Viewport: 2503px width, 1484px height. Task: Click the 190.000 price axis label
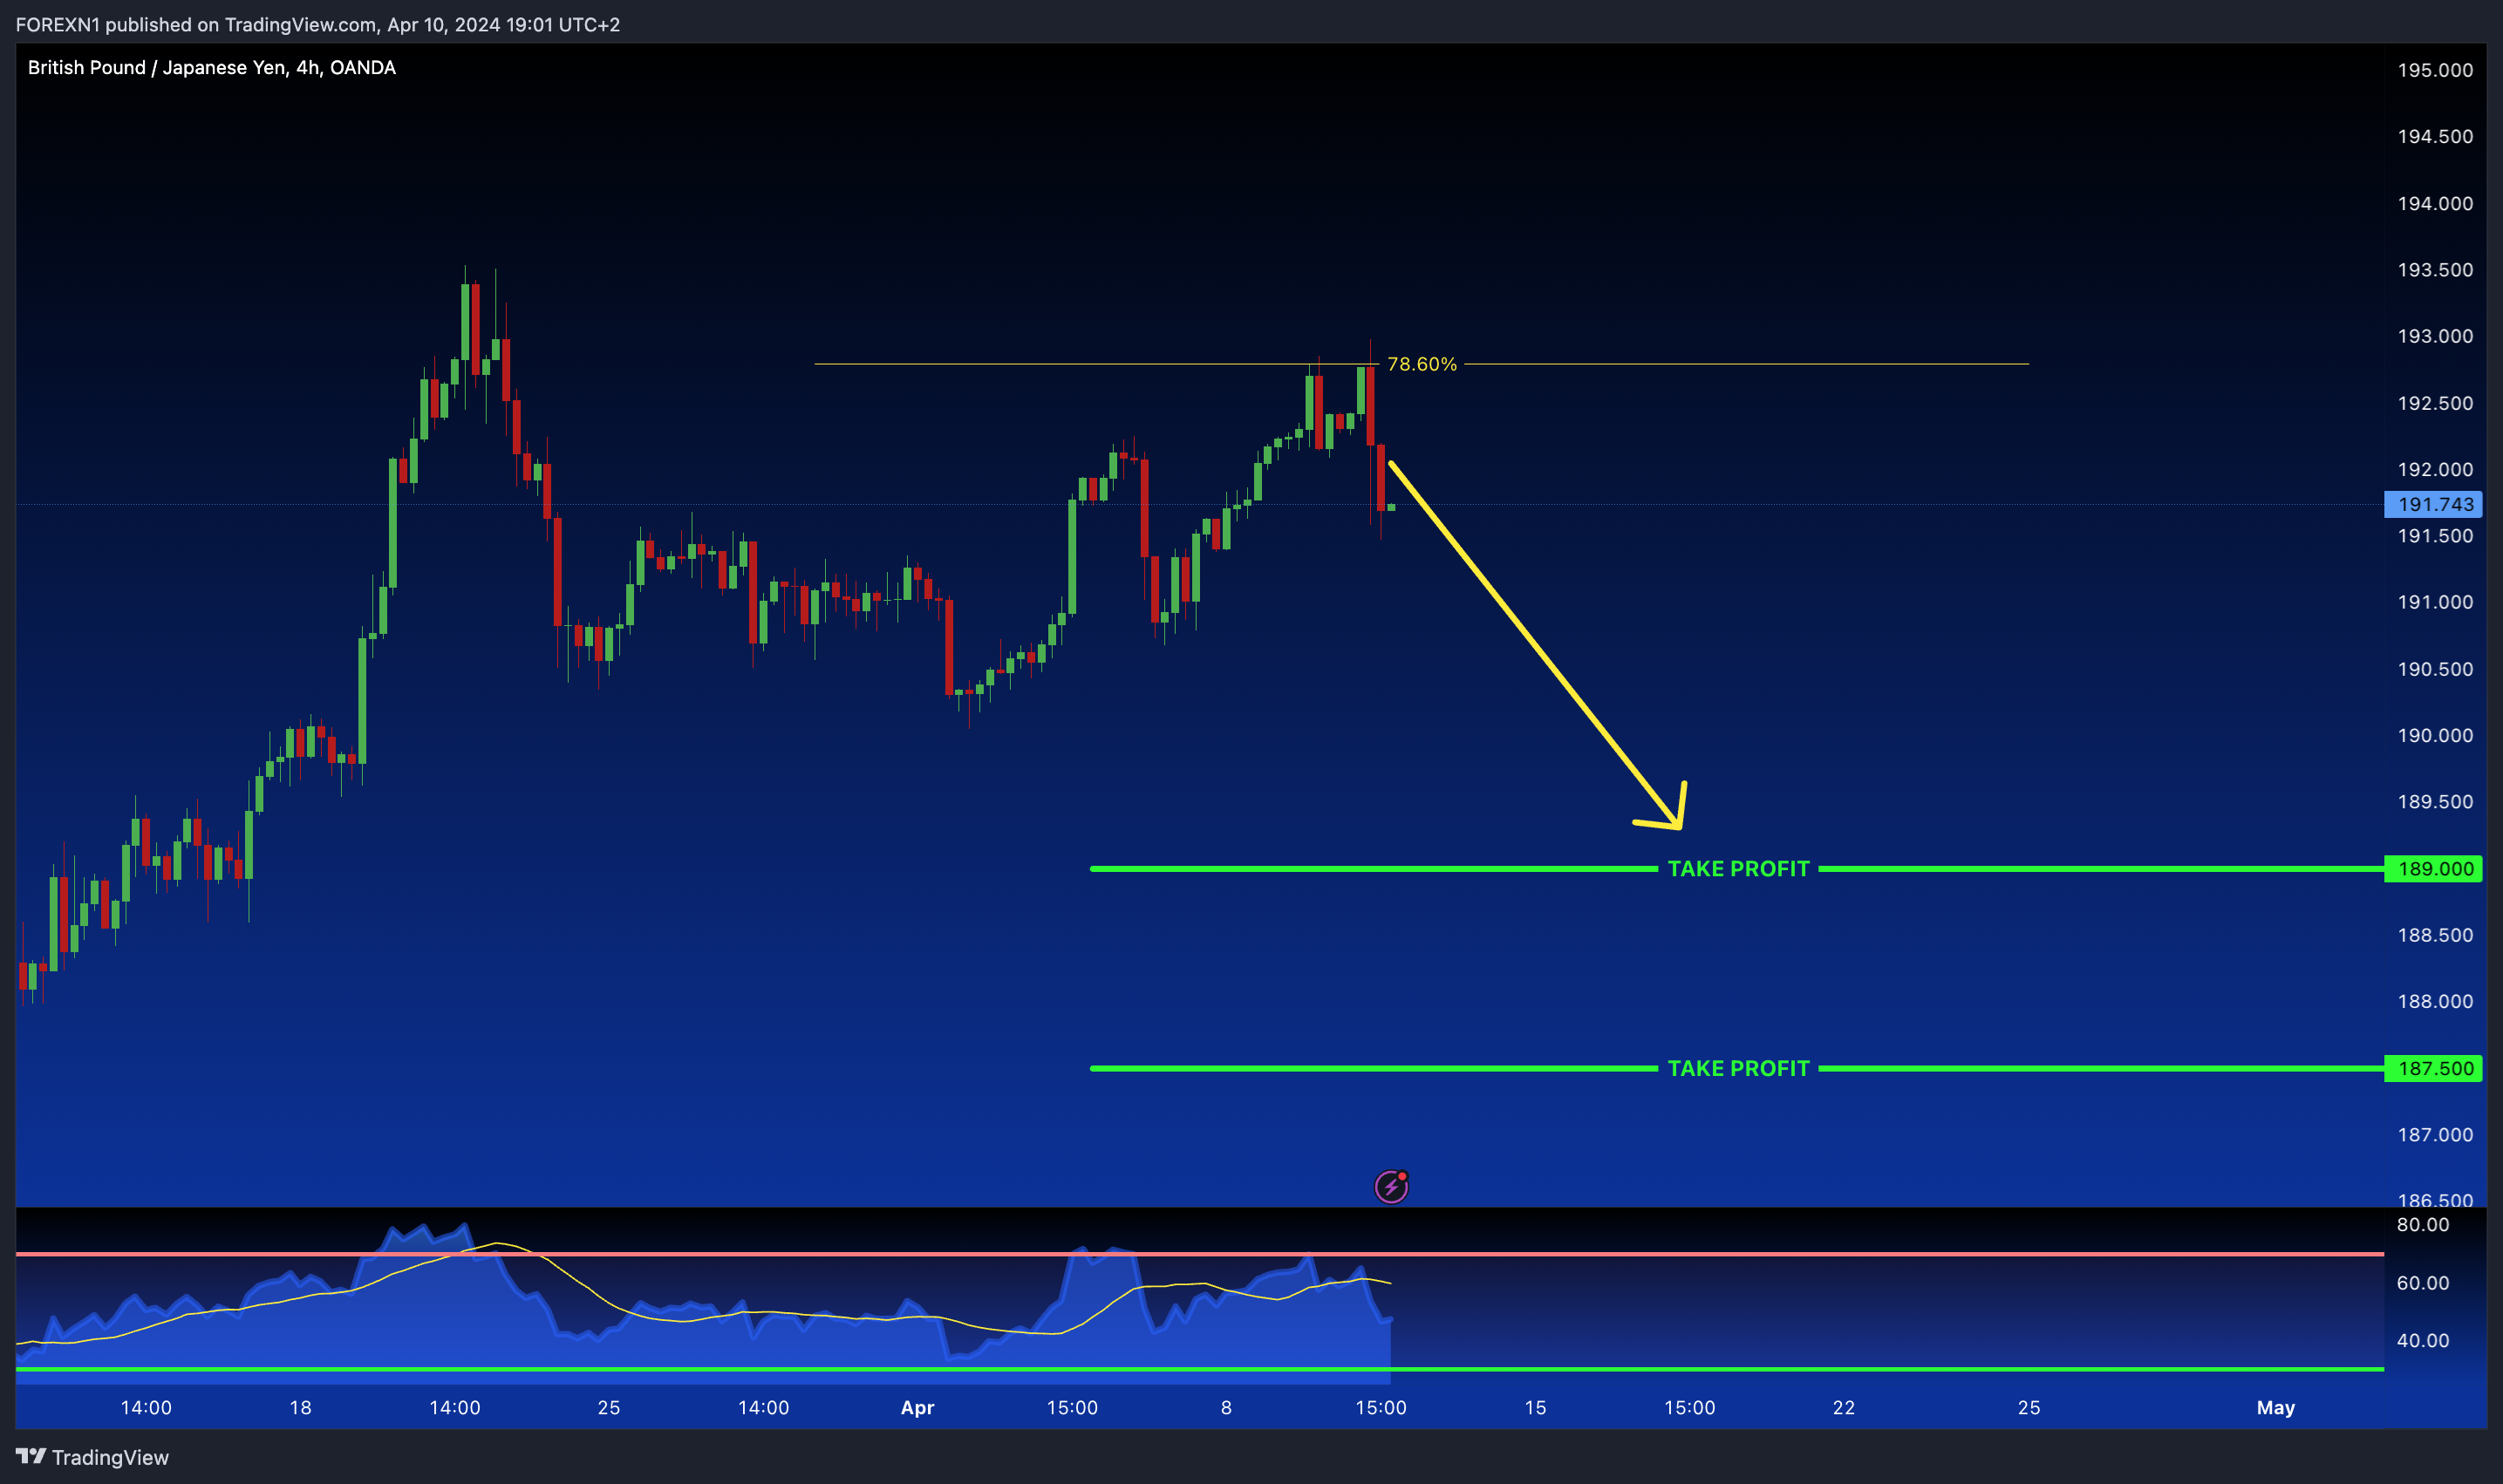click(x=2435, y=735)
